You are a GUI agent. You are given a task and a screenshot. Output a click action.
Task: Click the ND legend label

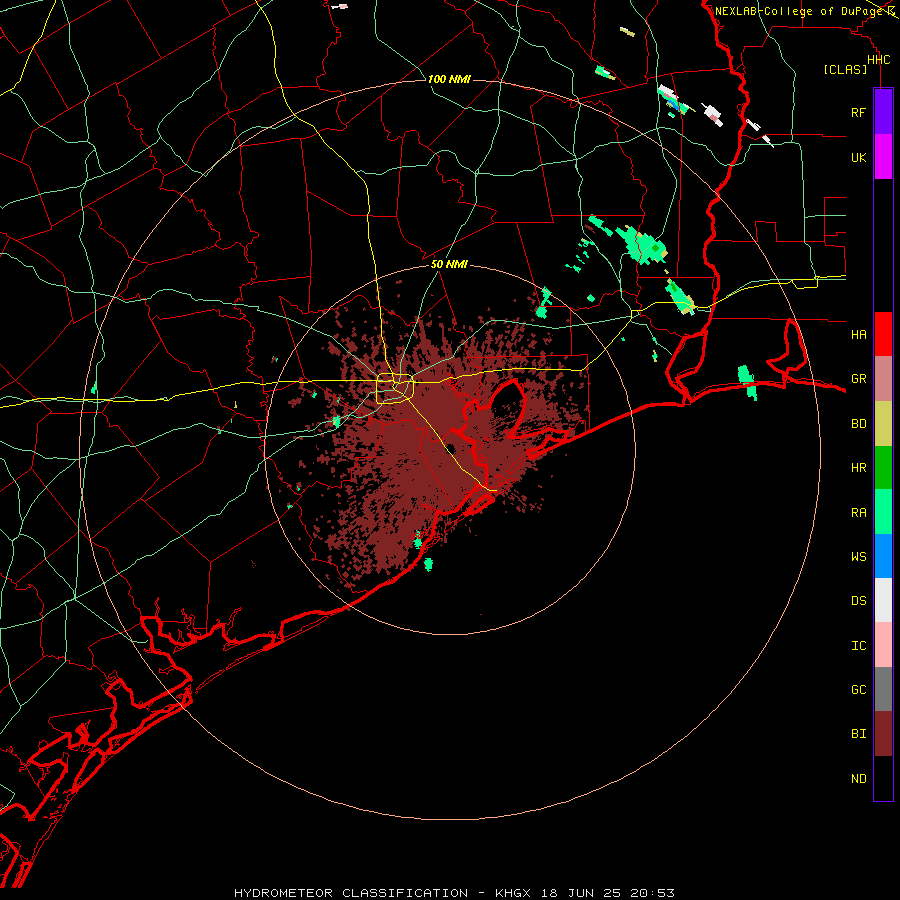859,778
